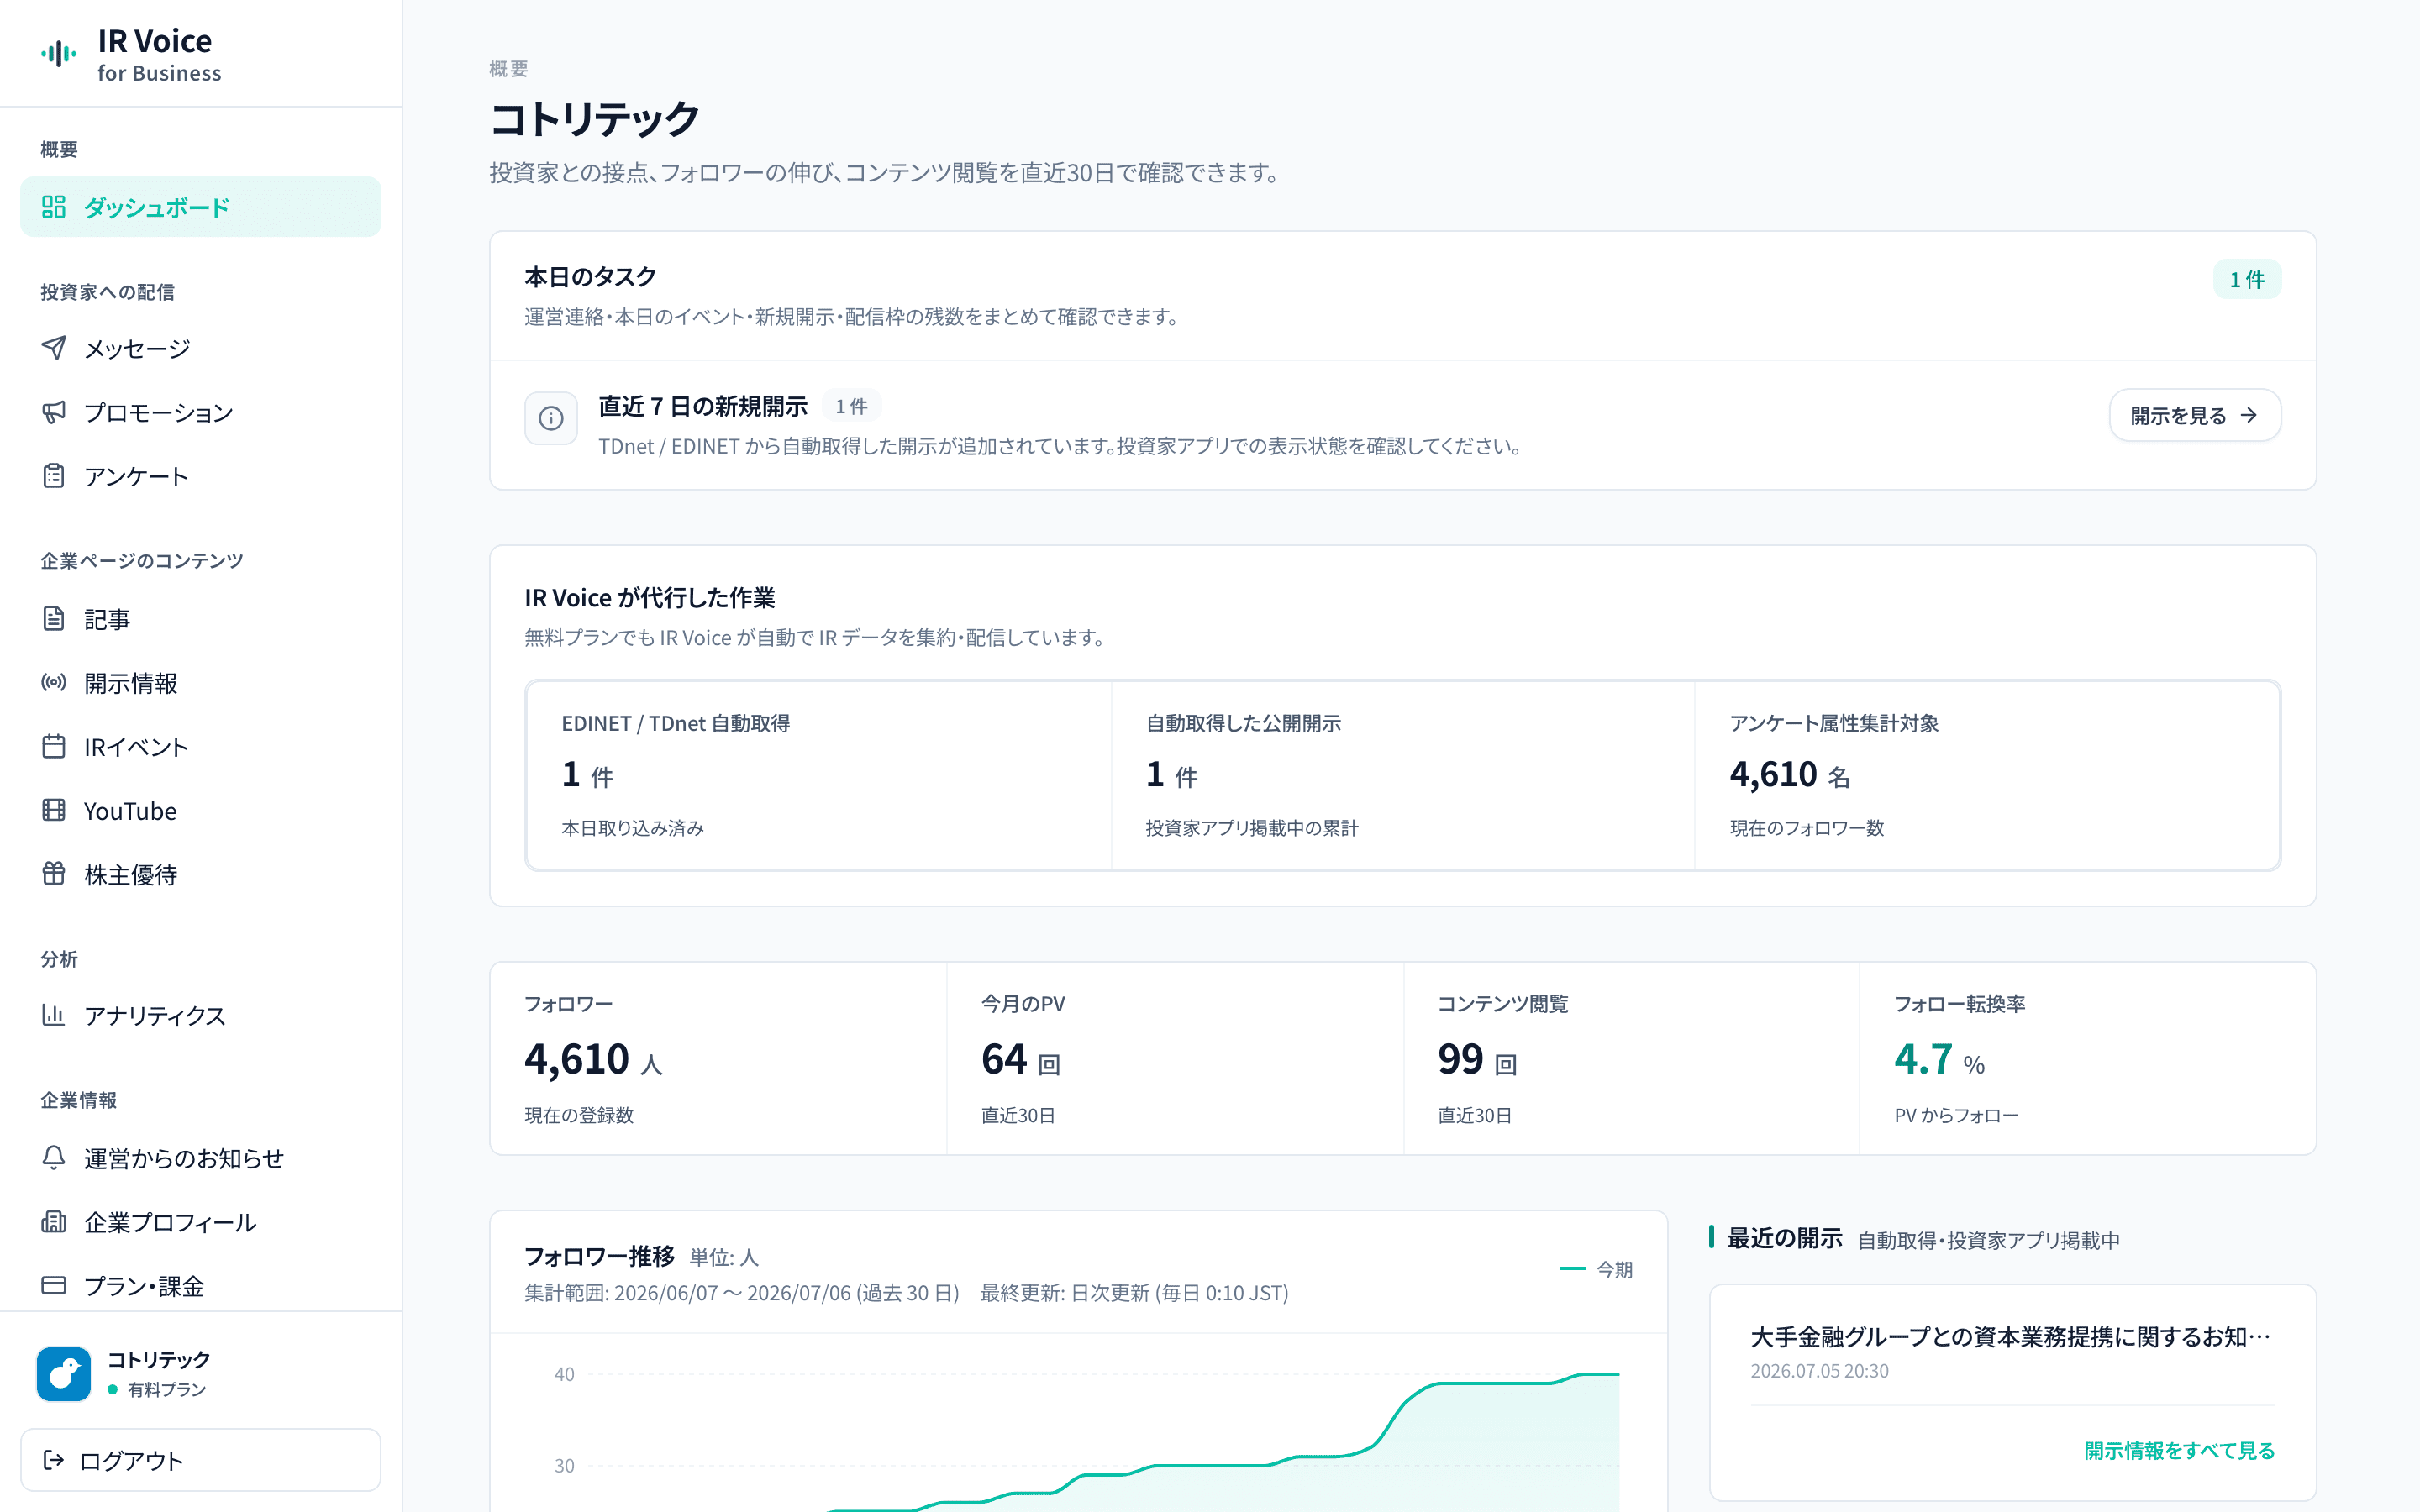Open 企業プロフィール page
The height and width of the screenshot is (1512, 2420).
(201, 1222)
